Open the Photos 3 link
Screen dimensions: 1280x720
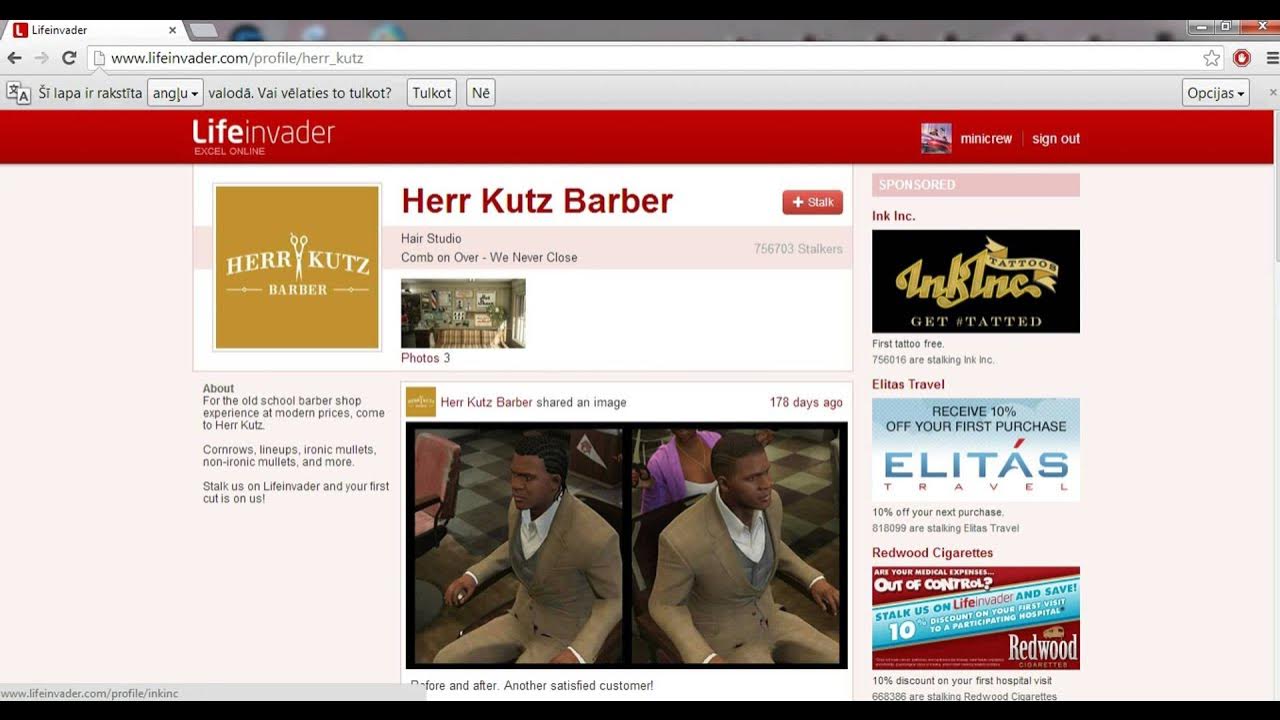tap(426, 358)
